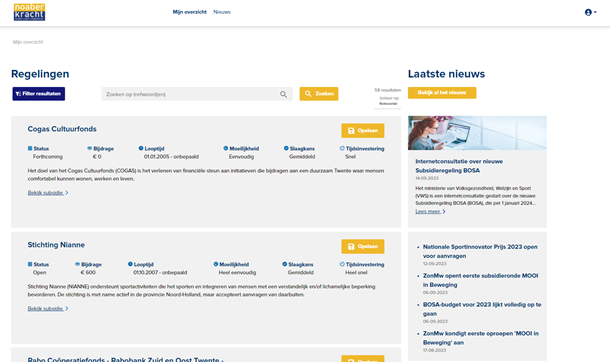Start search with yellow Zoeken button
610x362 pixels.
[x=319, y=94]
